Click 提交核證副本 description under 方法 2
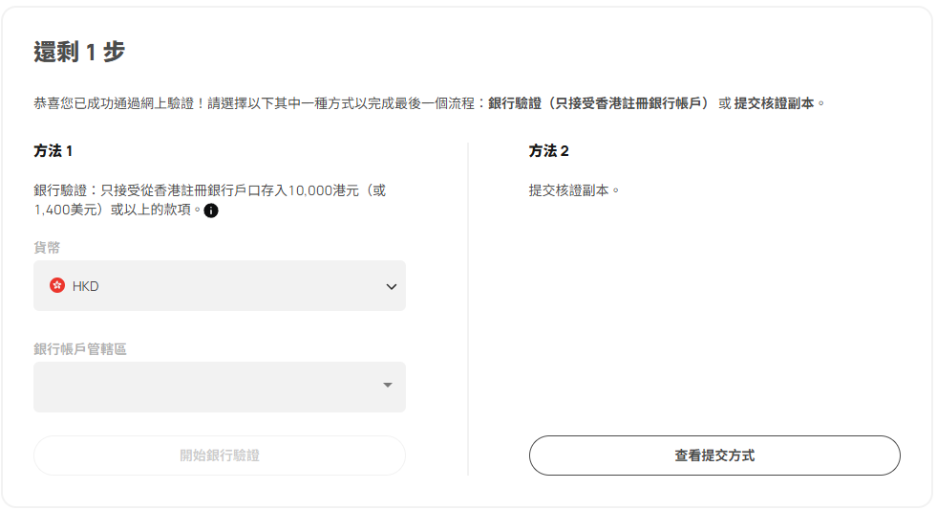Image resolution: width=936 pixels, height=511 pixels. [x=574, y=189]
